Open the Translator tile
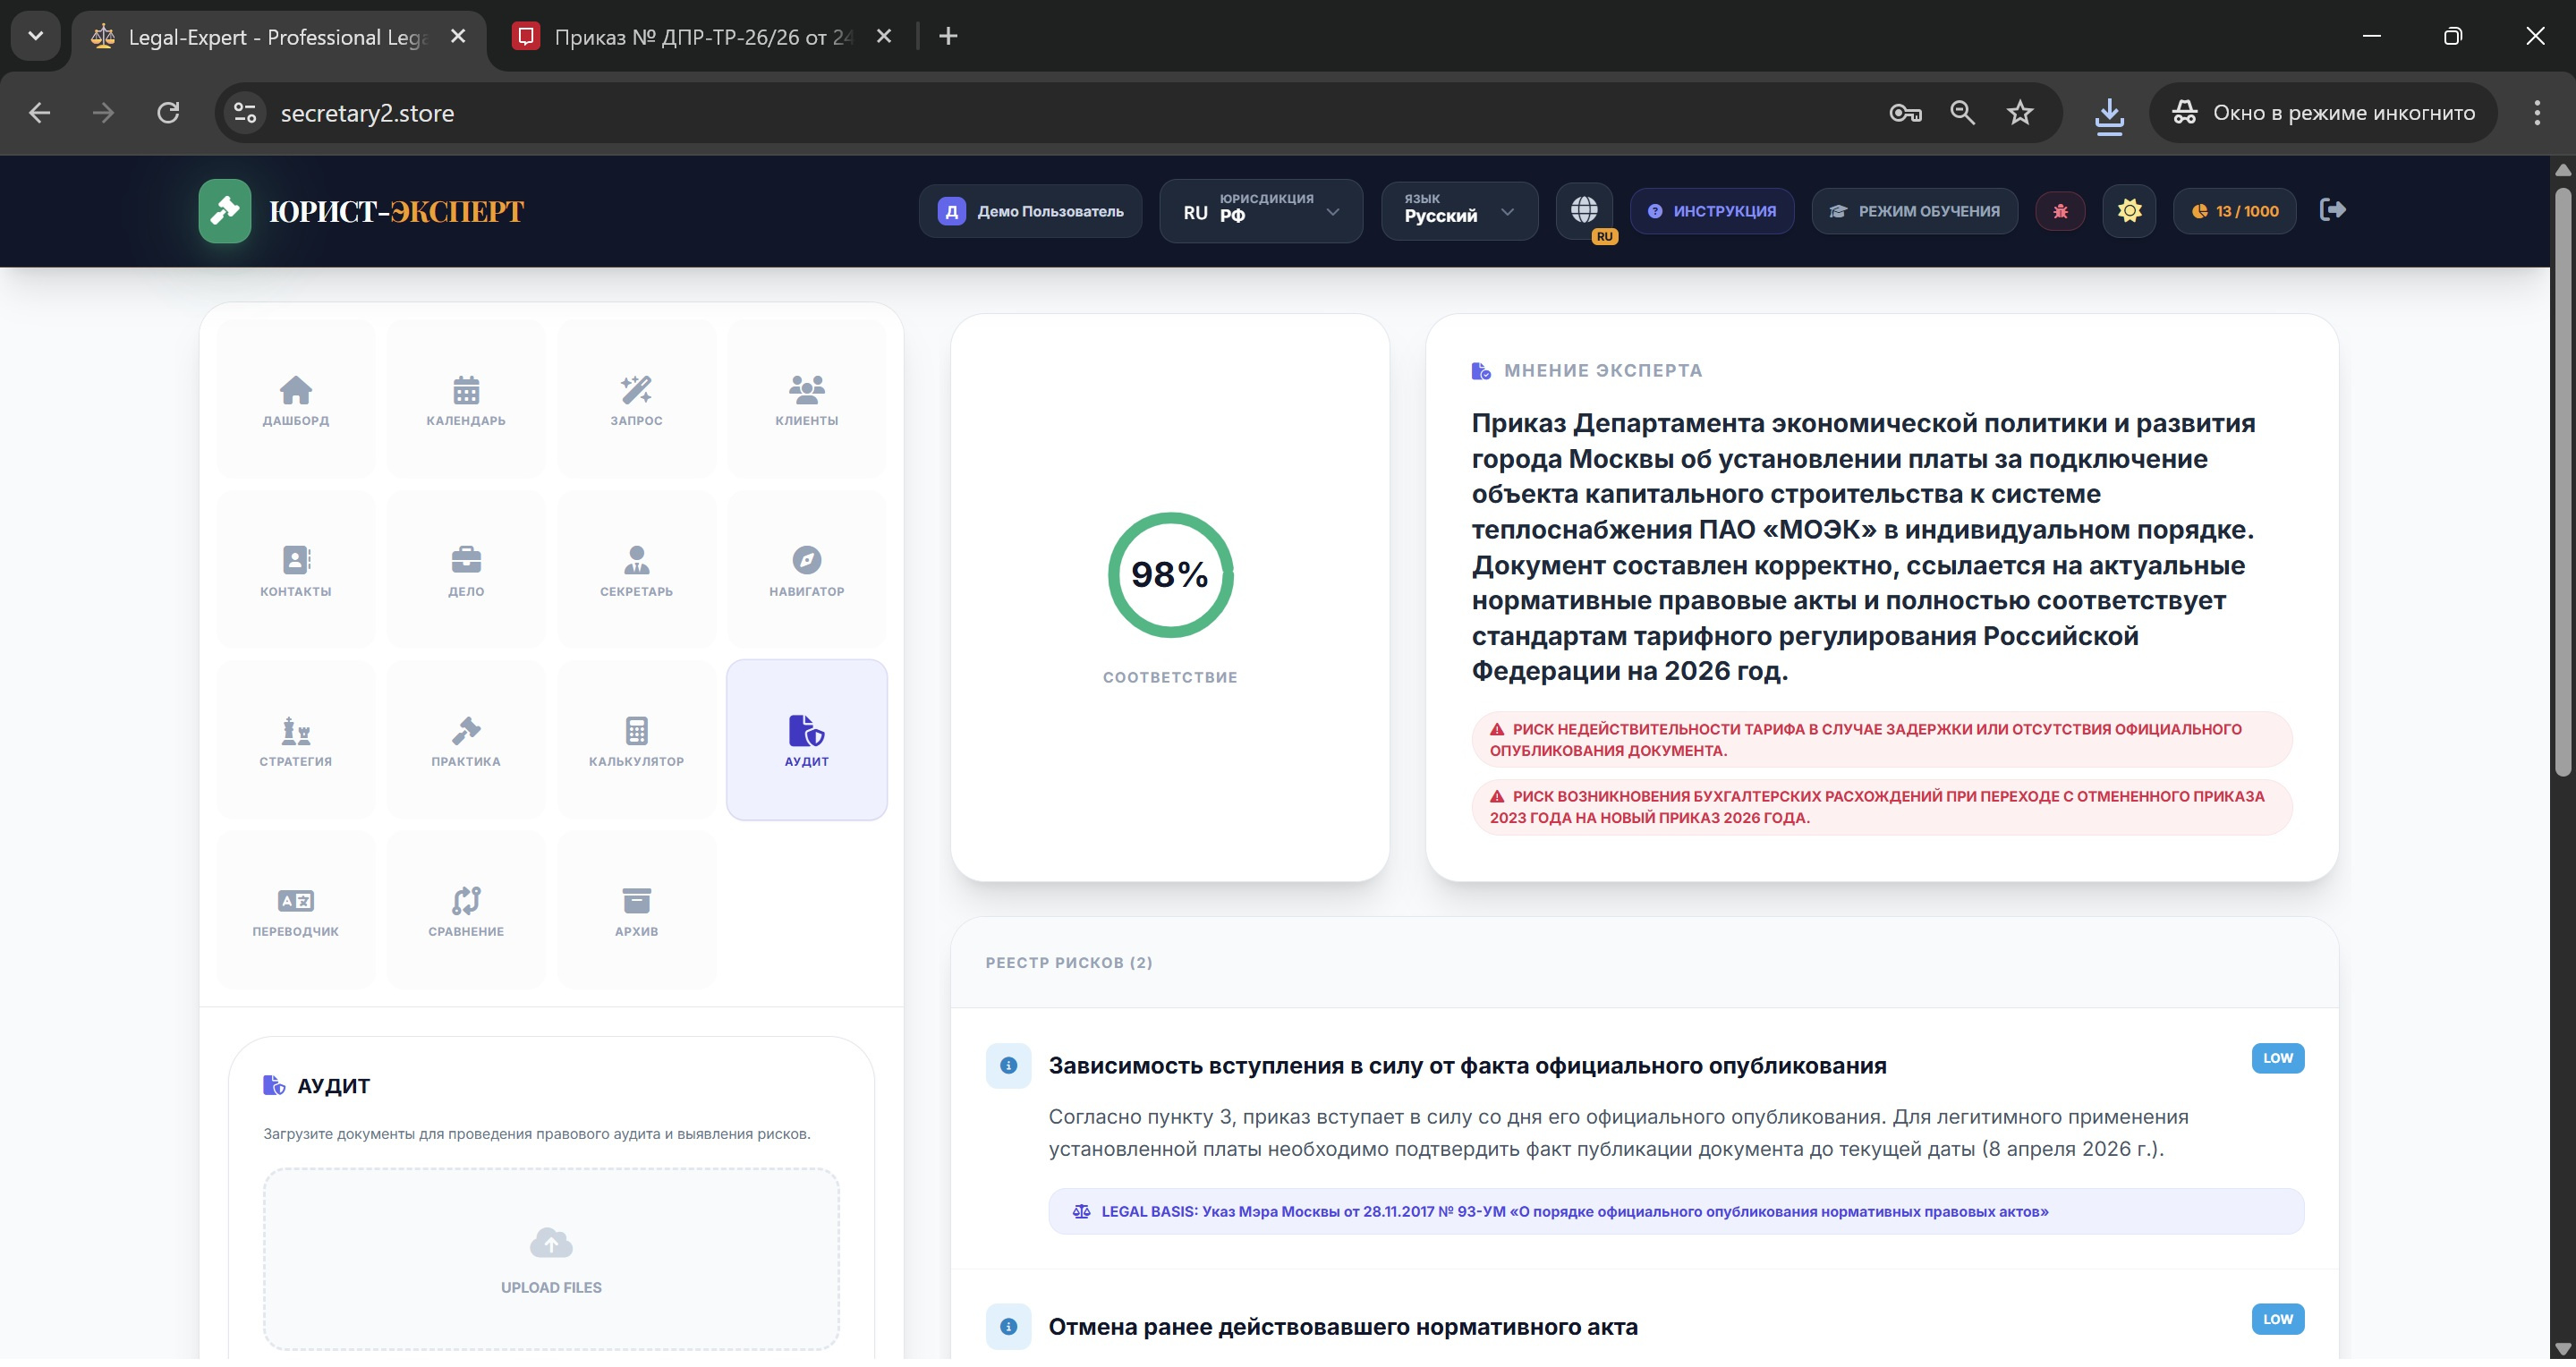 pyautogui.click(x=296, y=911)
